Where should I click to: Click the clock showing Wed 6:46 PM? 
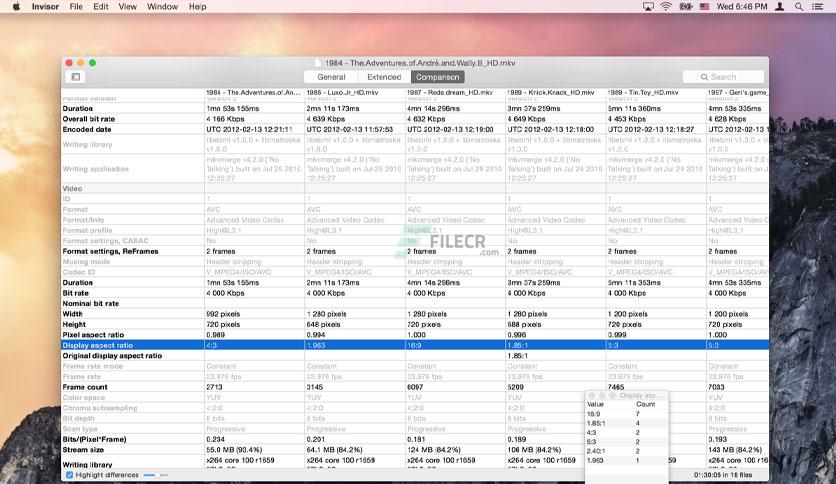(742, 6)
